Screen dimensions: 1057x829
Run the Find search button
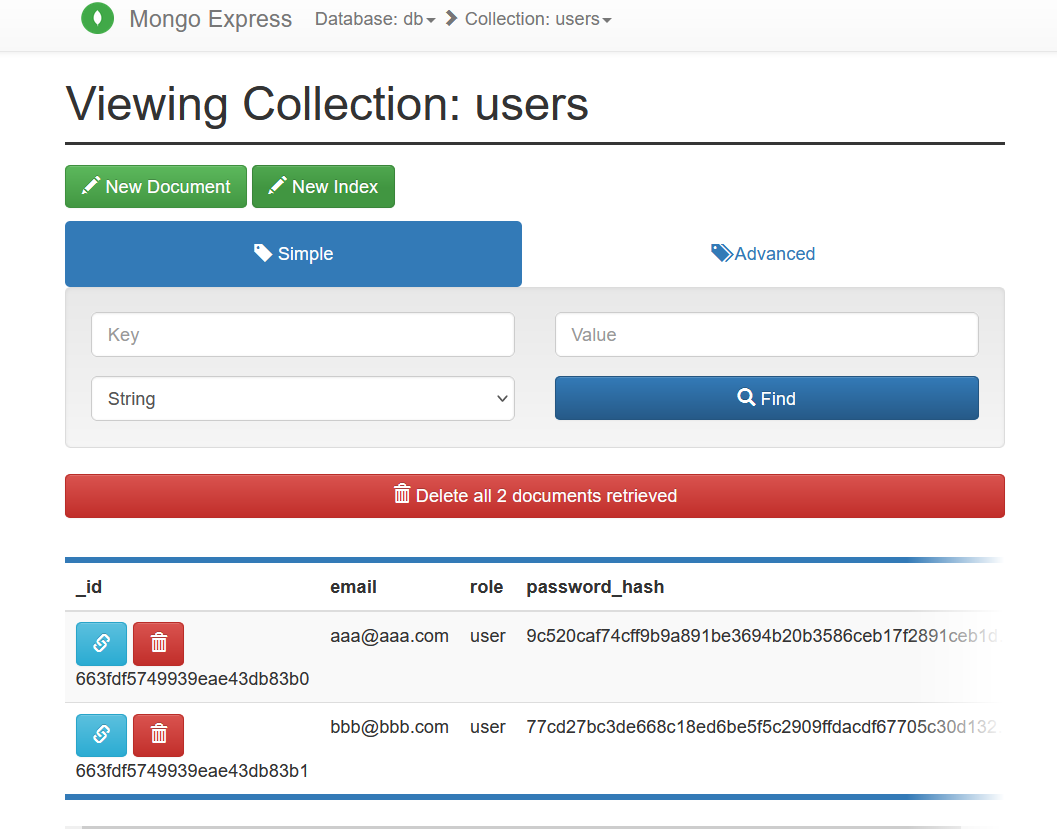[x=766, y=398]
